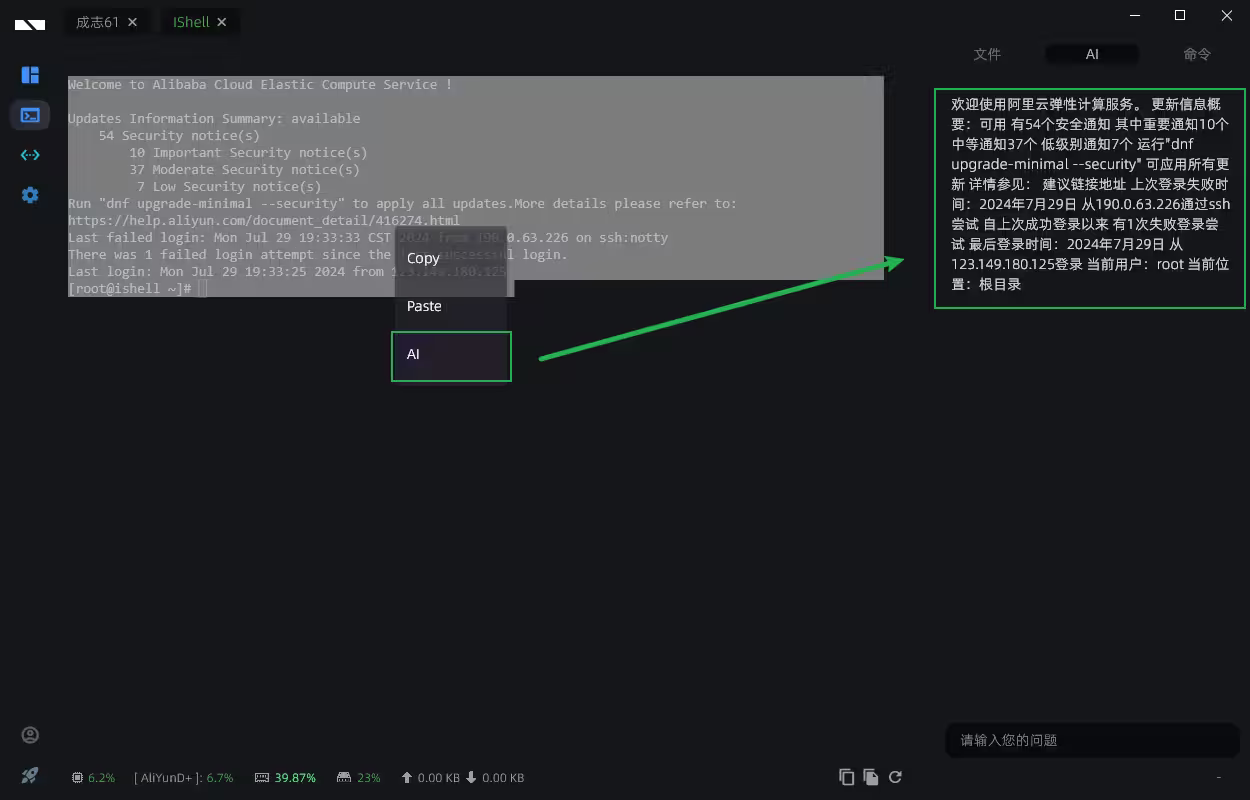
Task: Click the '54 Security notice(s)' terminal line
Action: point(179,135)
